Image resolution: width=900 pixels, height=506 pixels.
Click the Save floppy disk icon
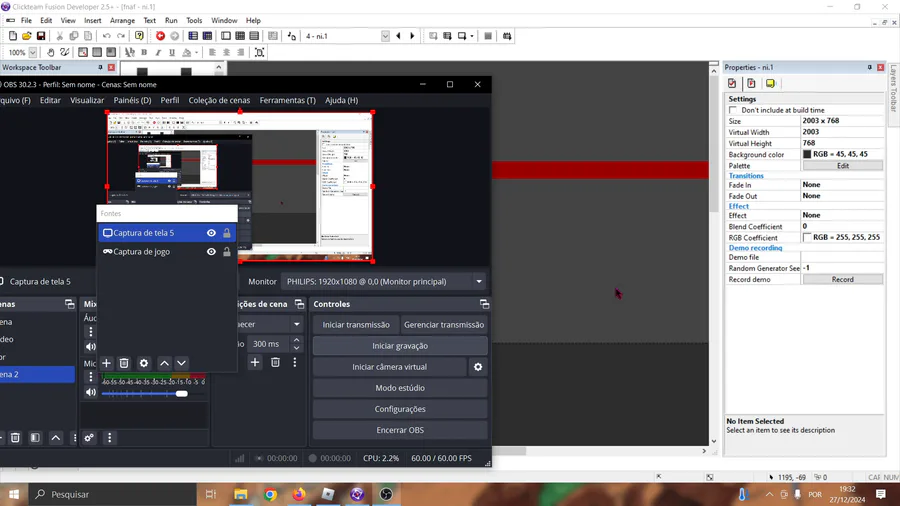pos(41,36)
